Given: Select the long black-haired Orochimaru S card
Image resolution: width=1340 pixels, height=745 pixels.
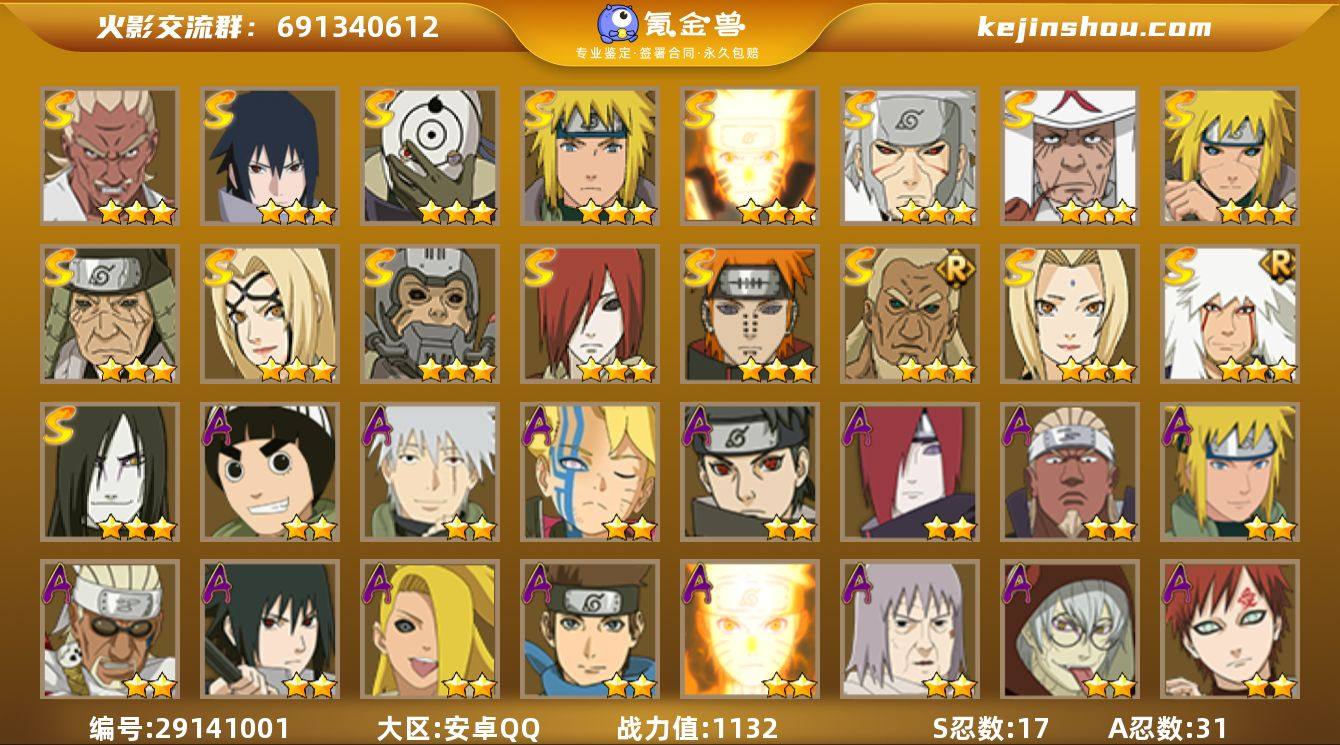Looking at the screenshot, I should click(109, 471).
